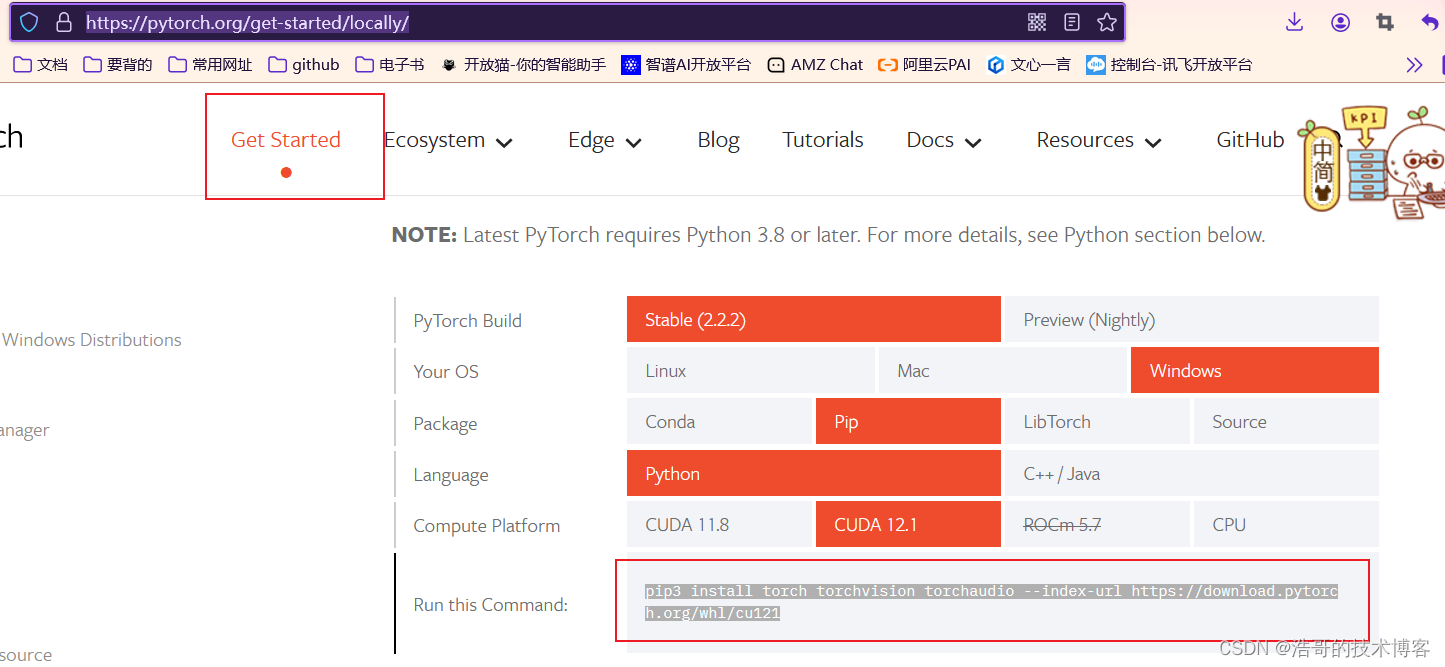Open the QR code generator icon
1445x667 pixels.
1037,22
